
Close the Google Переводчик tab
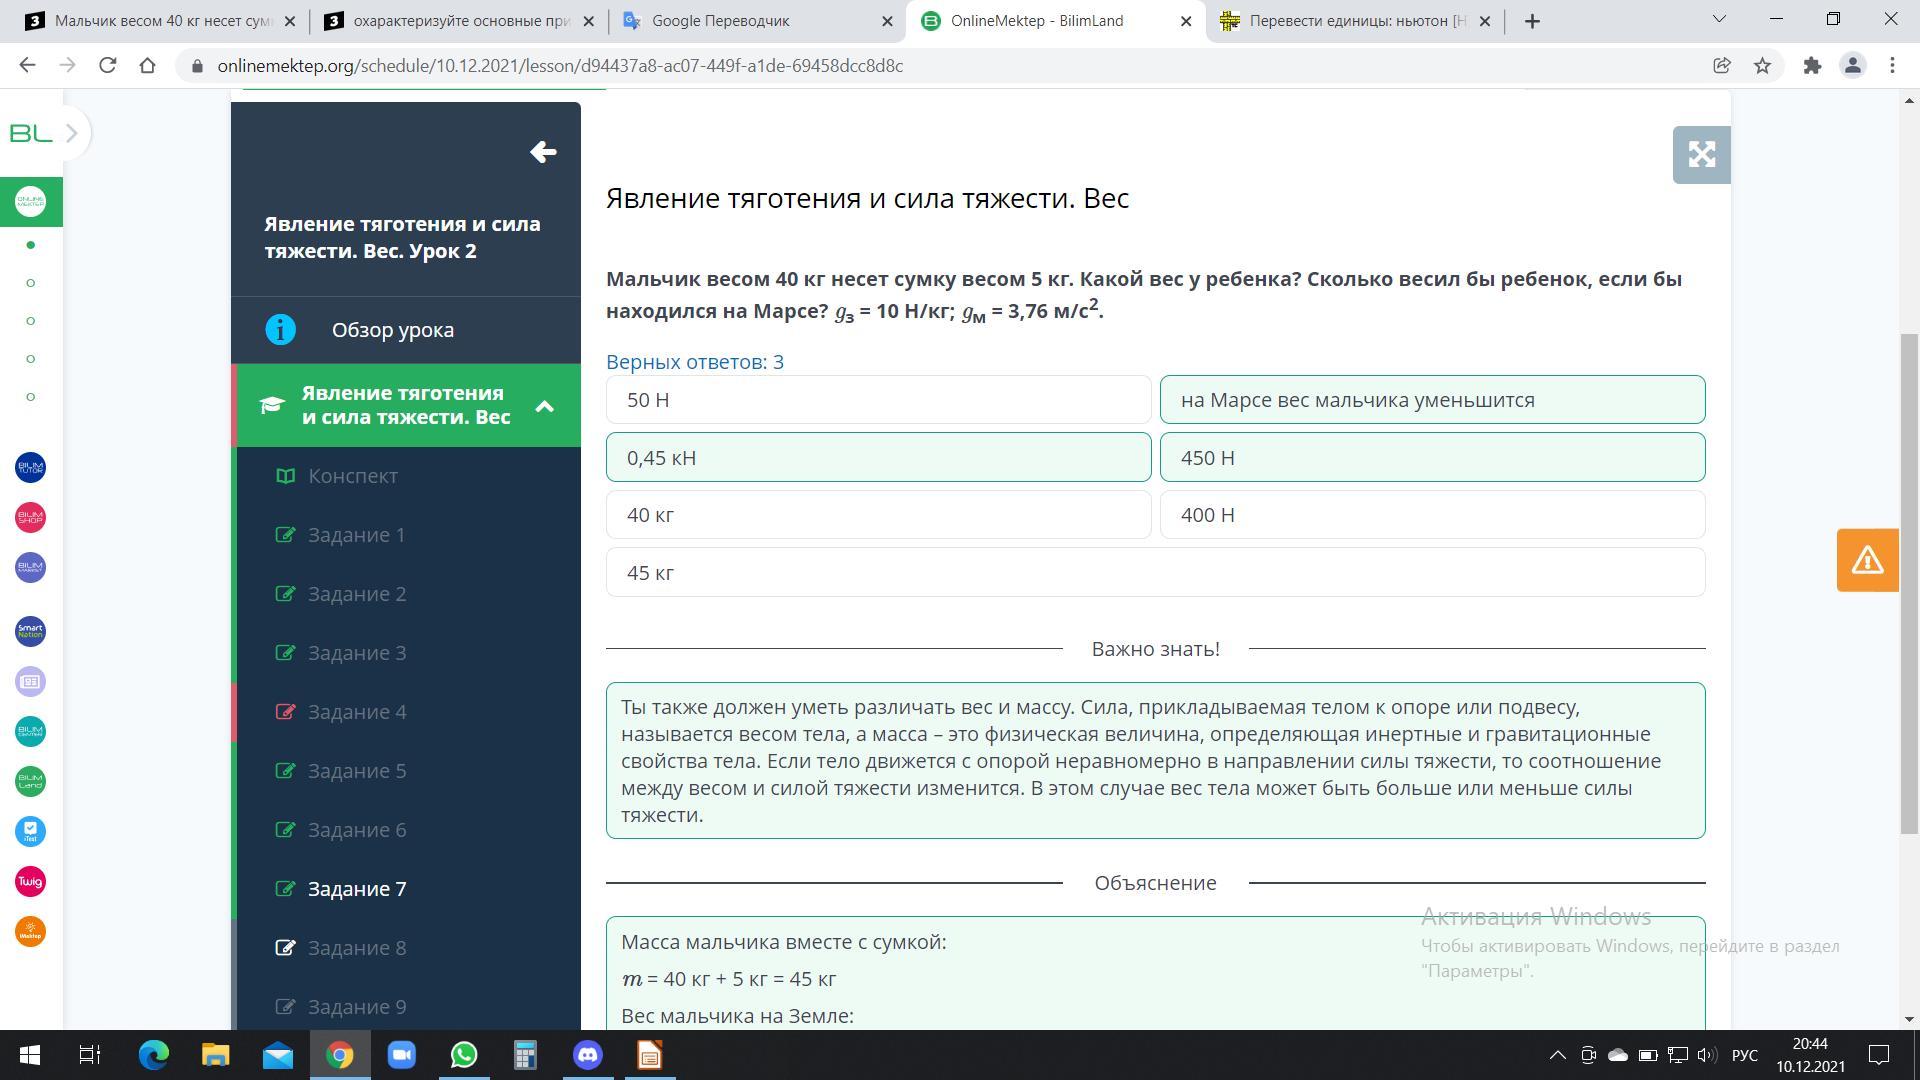coord(886,21)
